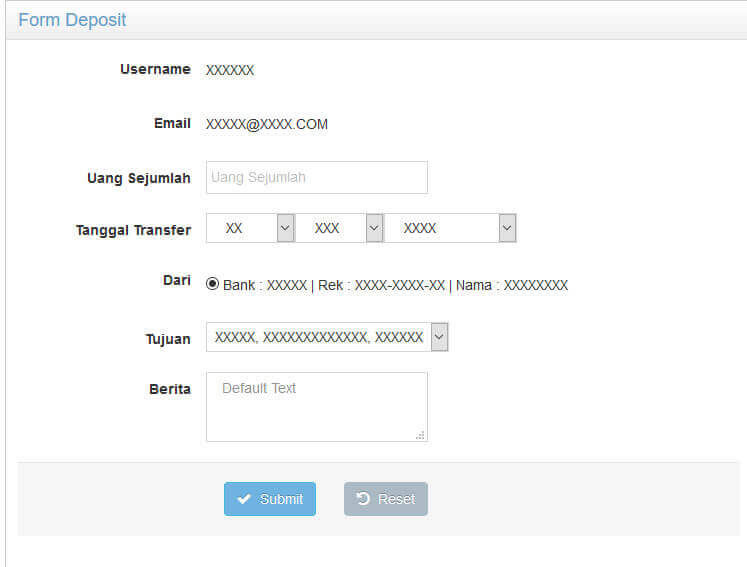The width and height of the screenshot is (747, 567).
Task: Click the Reset button
Action: pos(385,499)
